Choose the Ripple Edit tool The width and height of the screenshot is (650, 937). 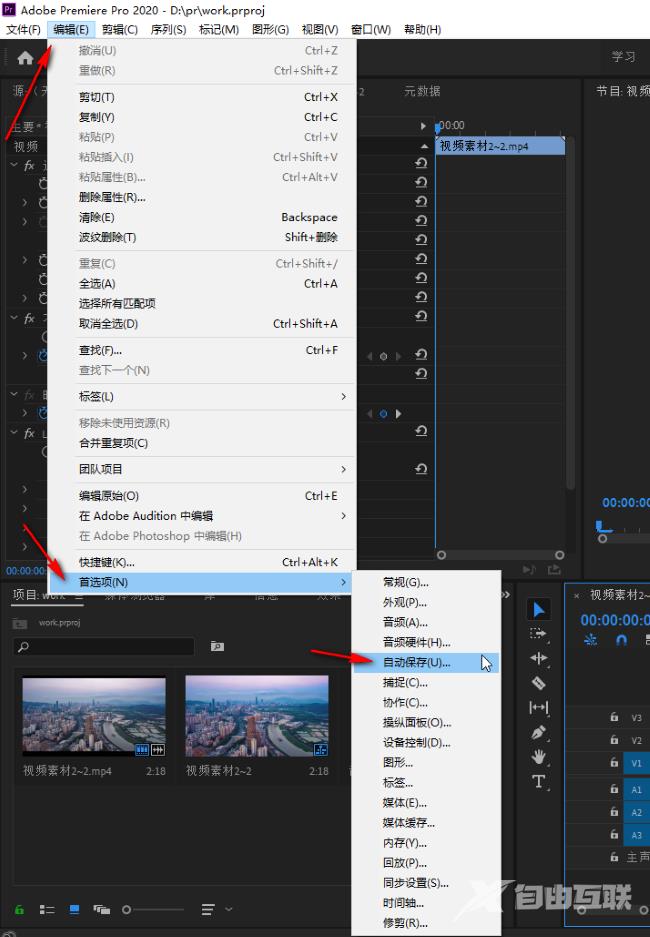[538, 658]
